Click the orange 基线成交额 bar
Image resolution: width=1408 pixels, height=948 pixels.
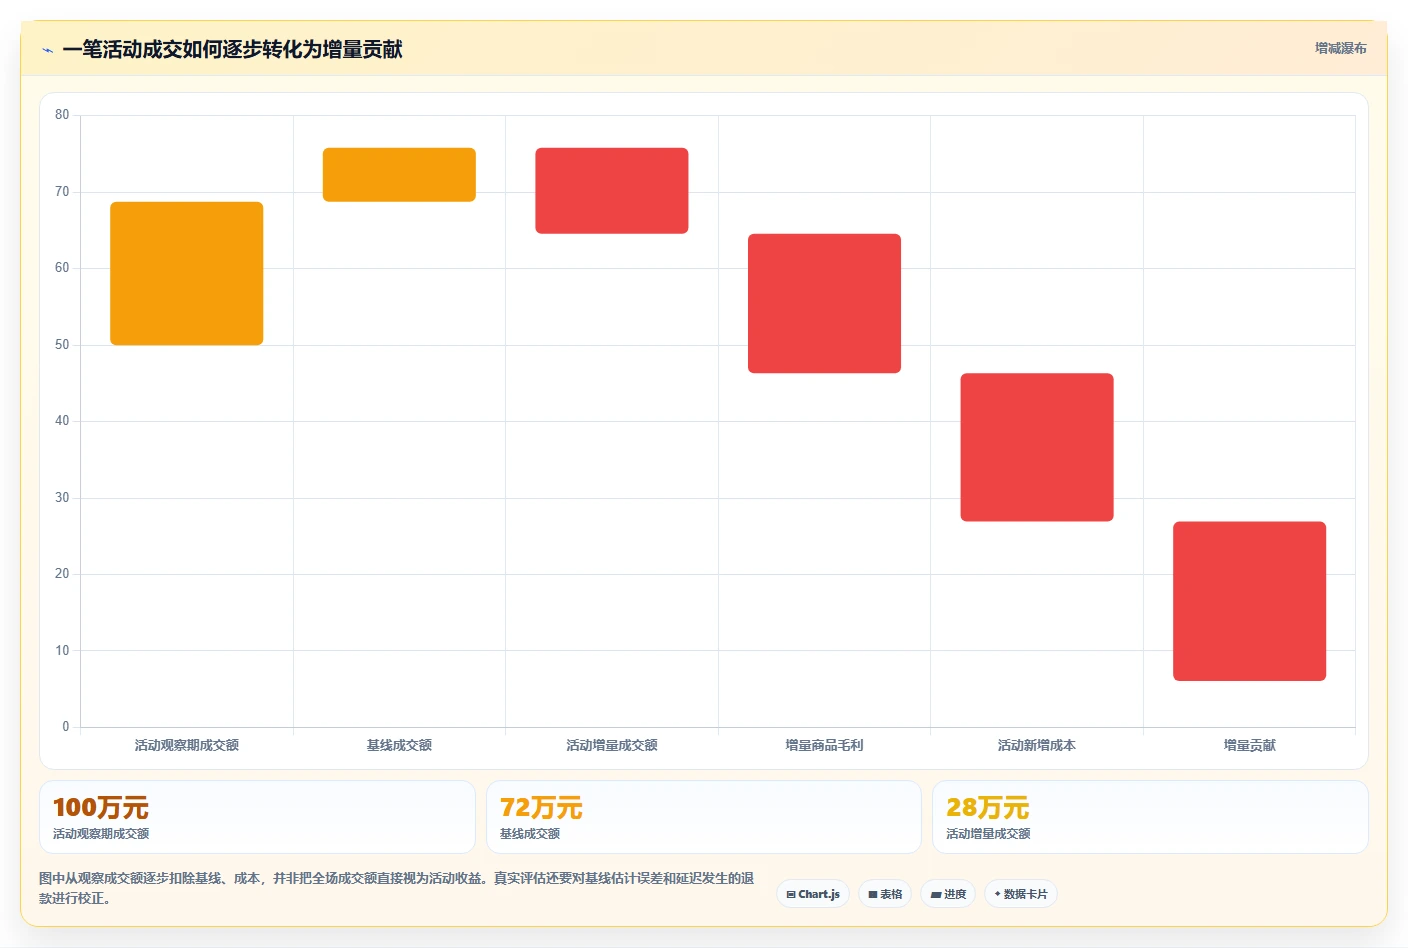(399, 175)
